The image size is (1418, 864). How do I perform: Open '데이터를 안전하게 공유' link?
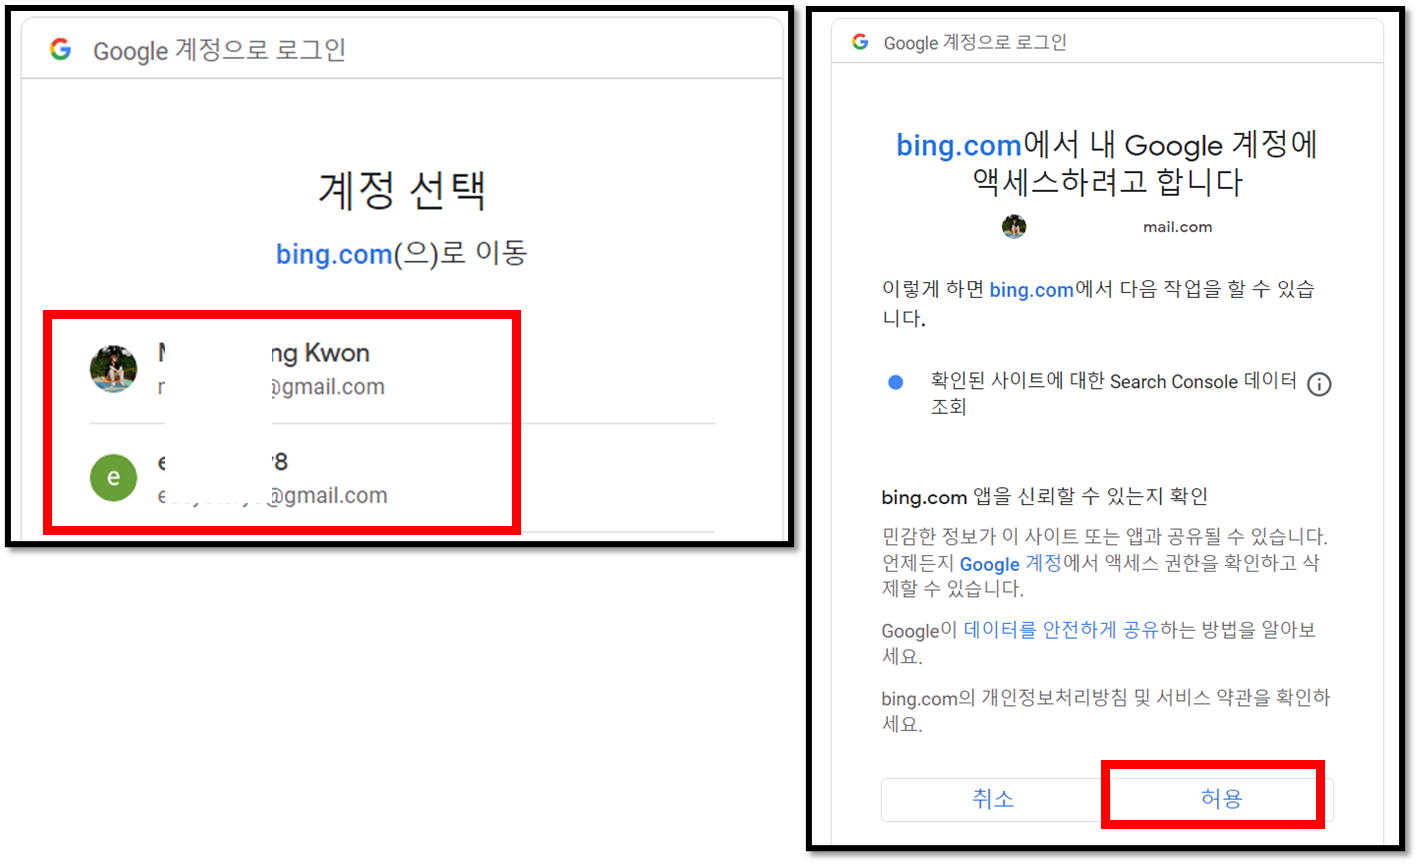click(1061, 630)
